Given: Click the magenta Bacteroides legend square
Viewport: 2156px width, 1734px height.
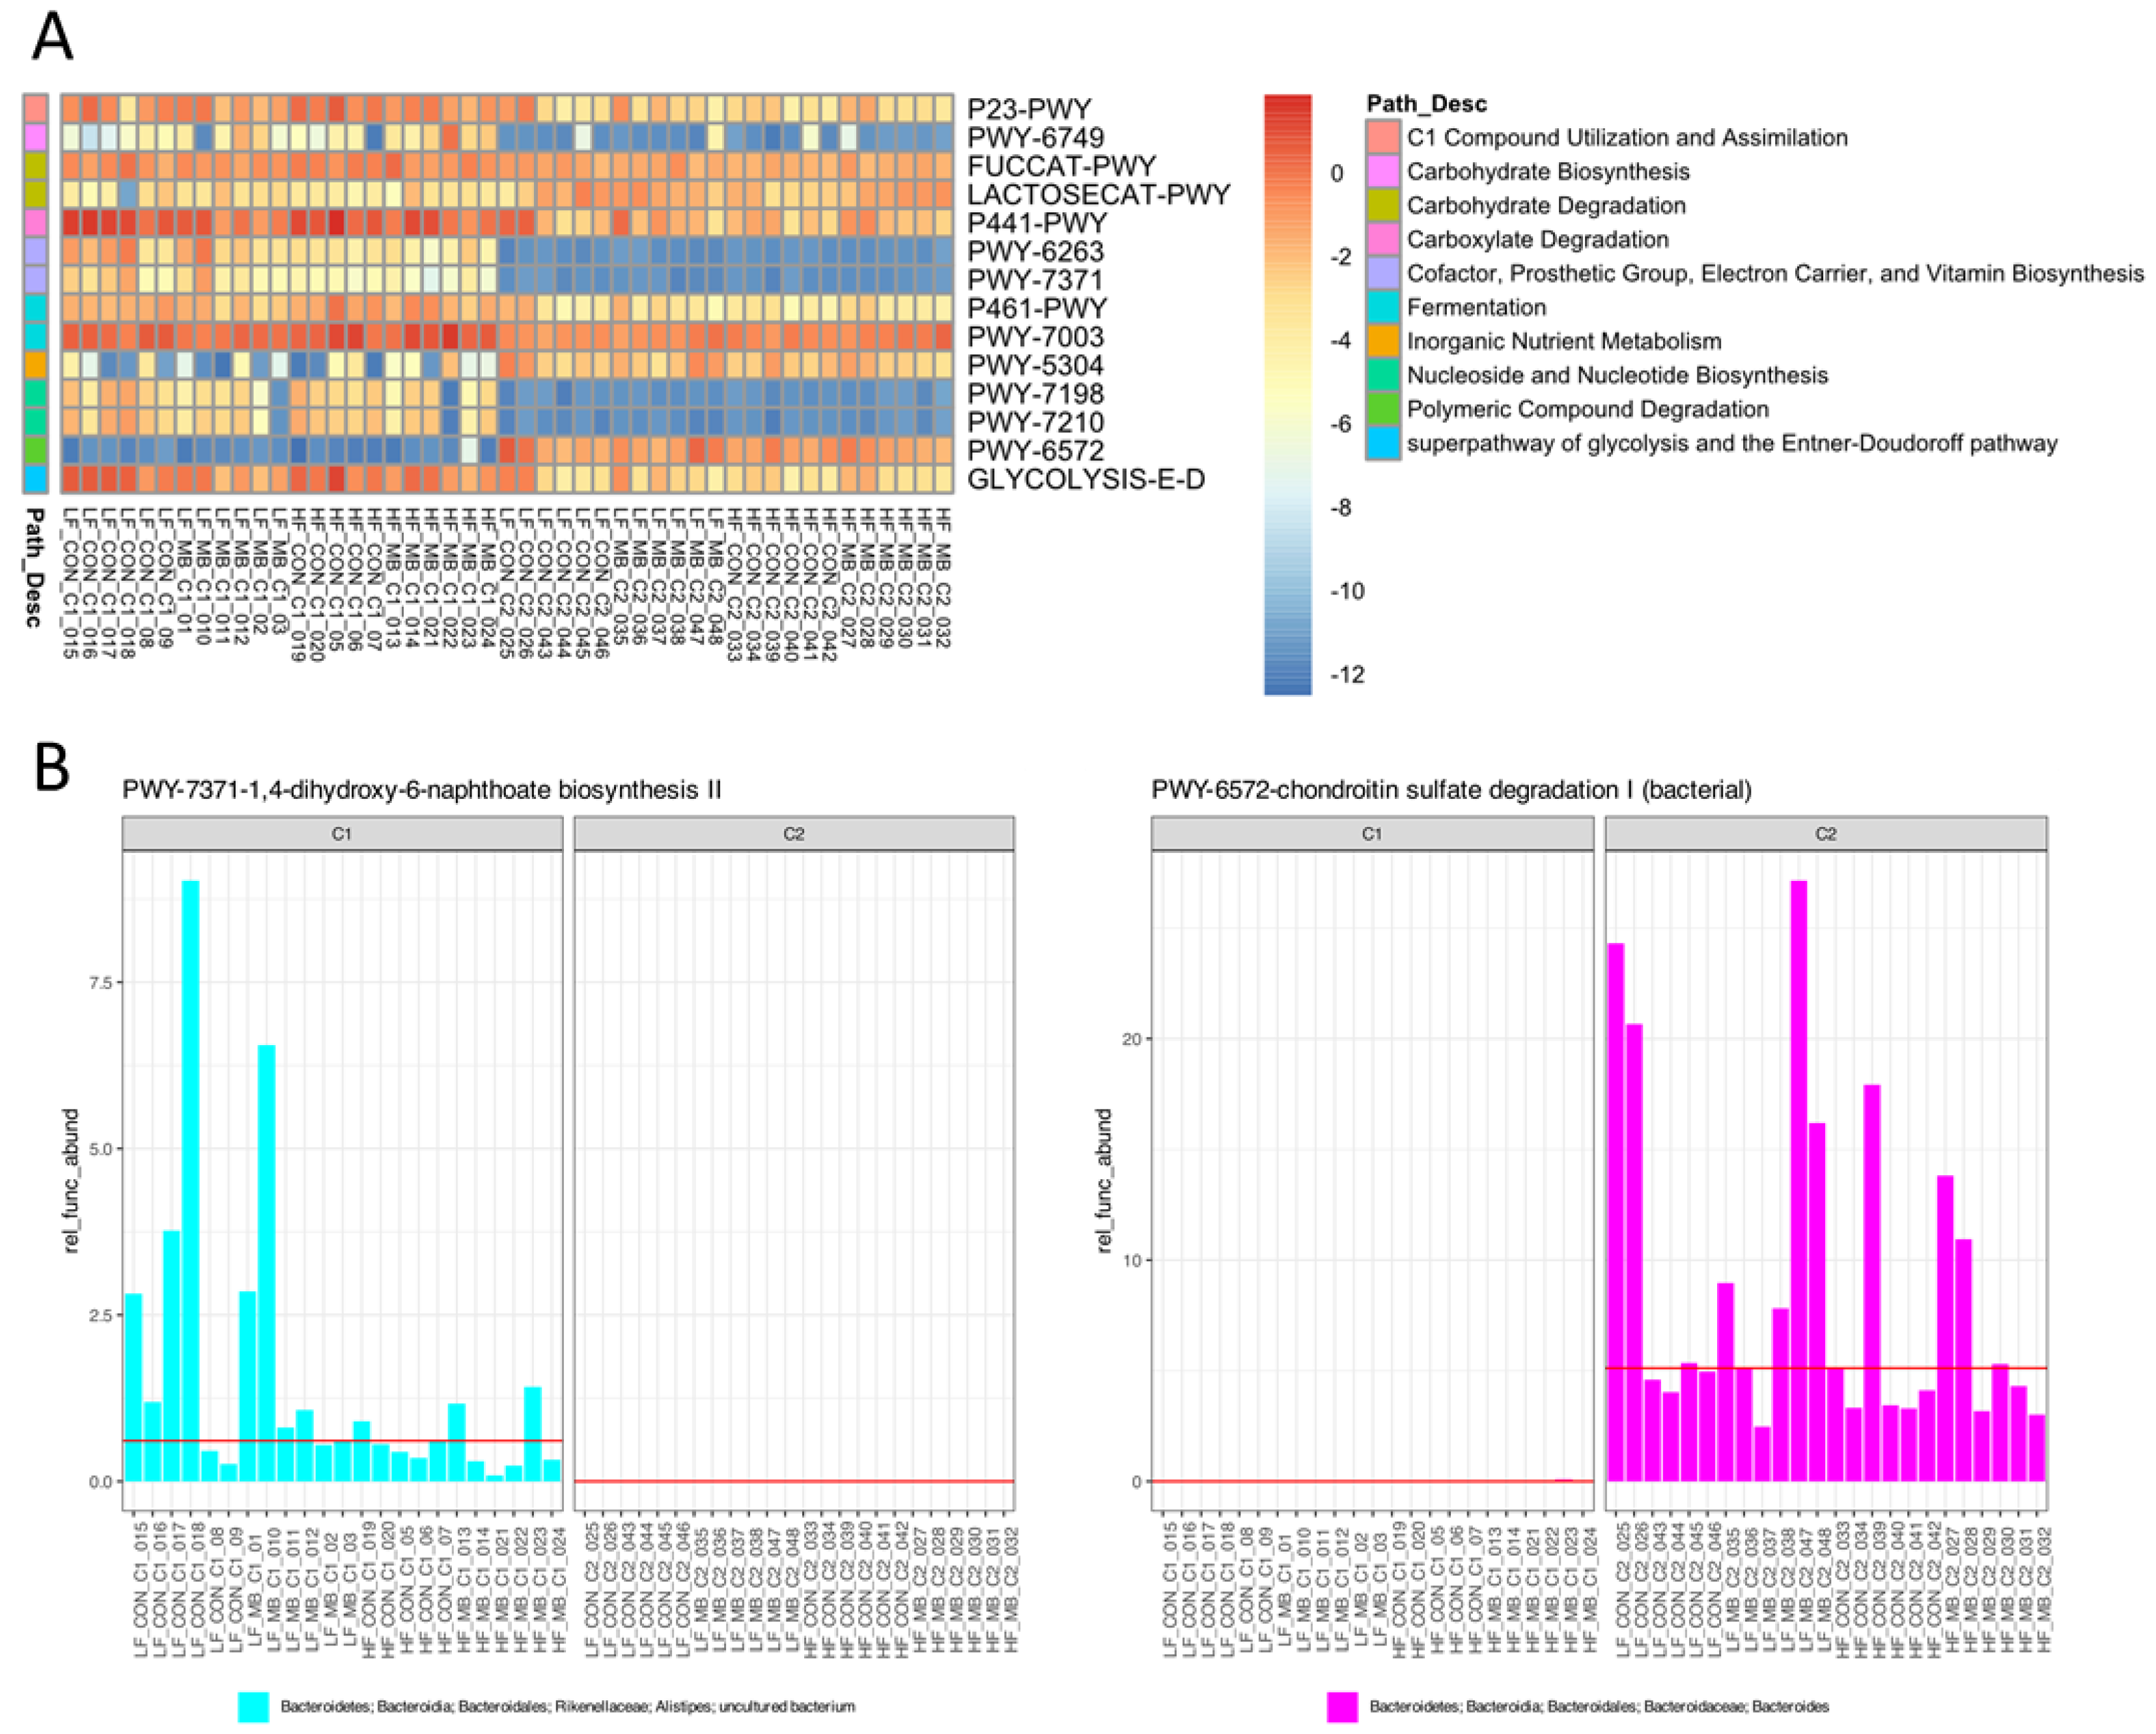Looking at the screenshot, I should tap(1342, 1706).
